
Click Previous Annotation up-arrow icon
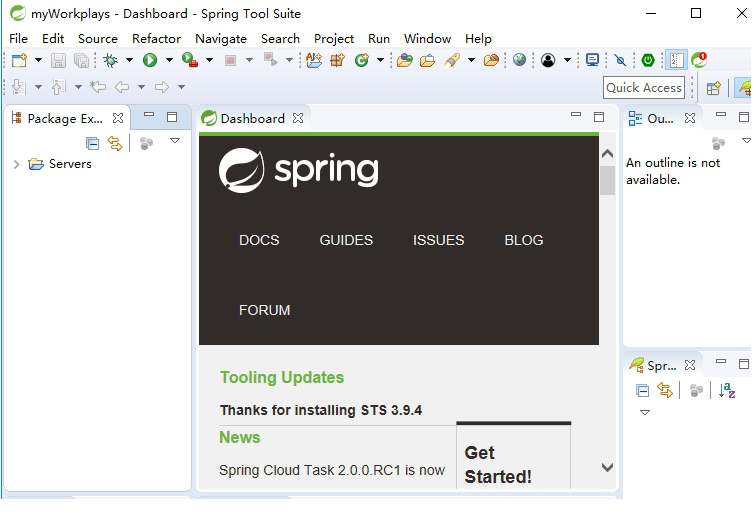click(x=58, y=87)
